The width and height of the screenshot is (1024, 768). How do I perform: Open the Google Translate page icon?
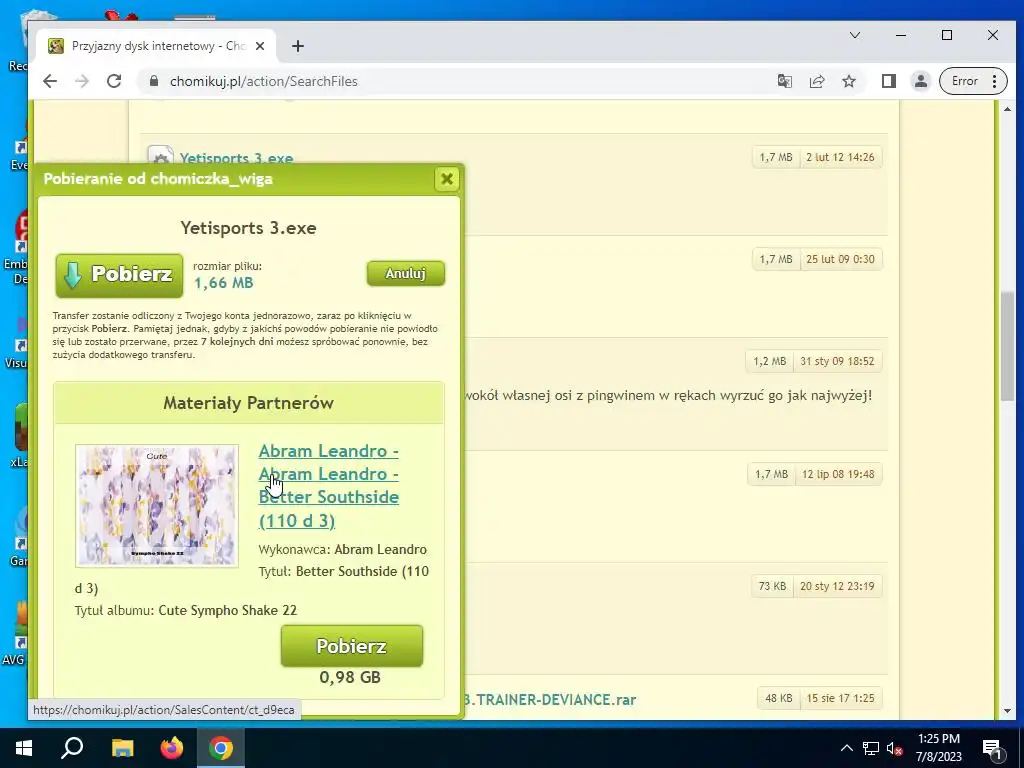point(784,81)
